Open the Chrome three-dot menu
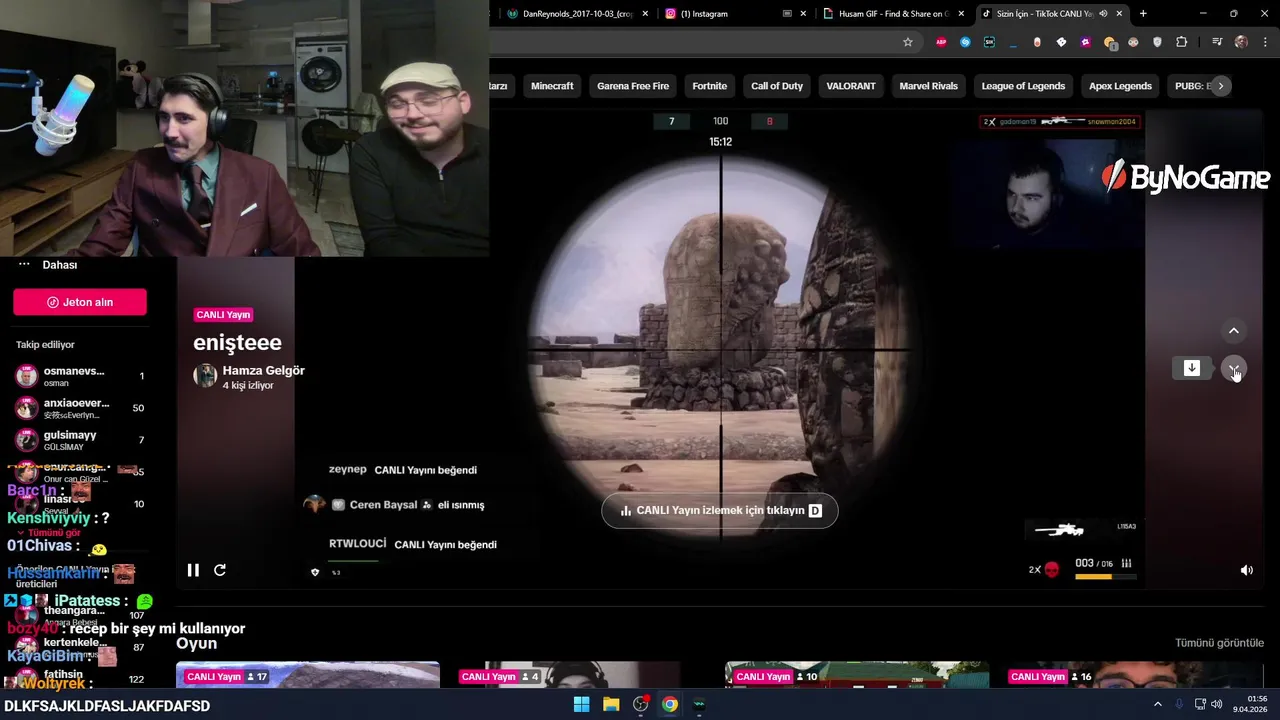Viewport: 1280px width, 720px height. pyautogui.click(x=1264, y=42)
